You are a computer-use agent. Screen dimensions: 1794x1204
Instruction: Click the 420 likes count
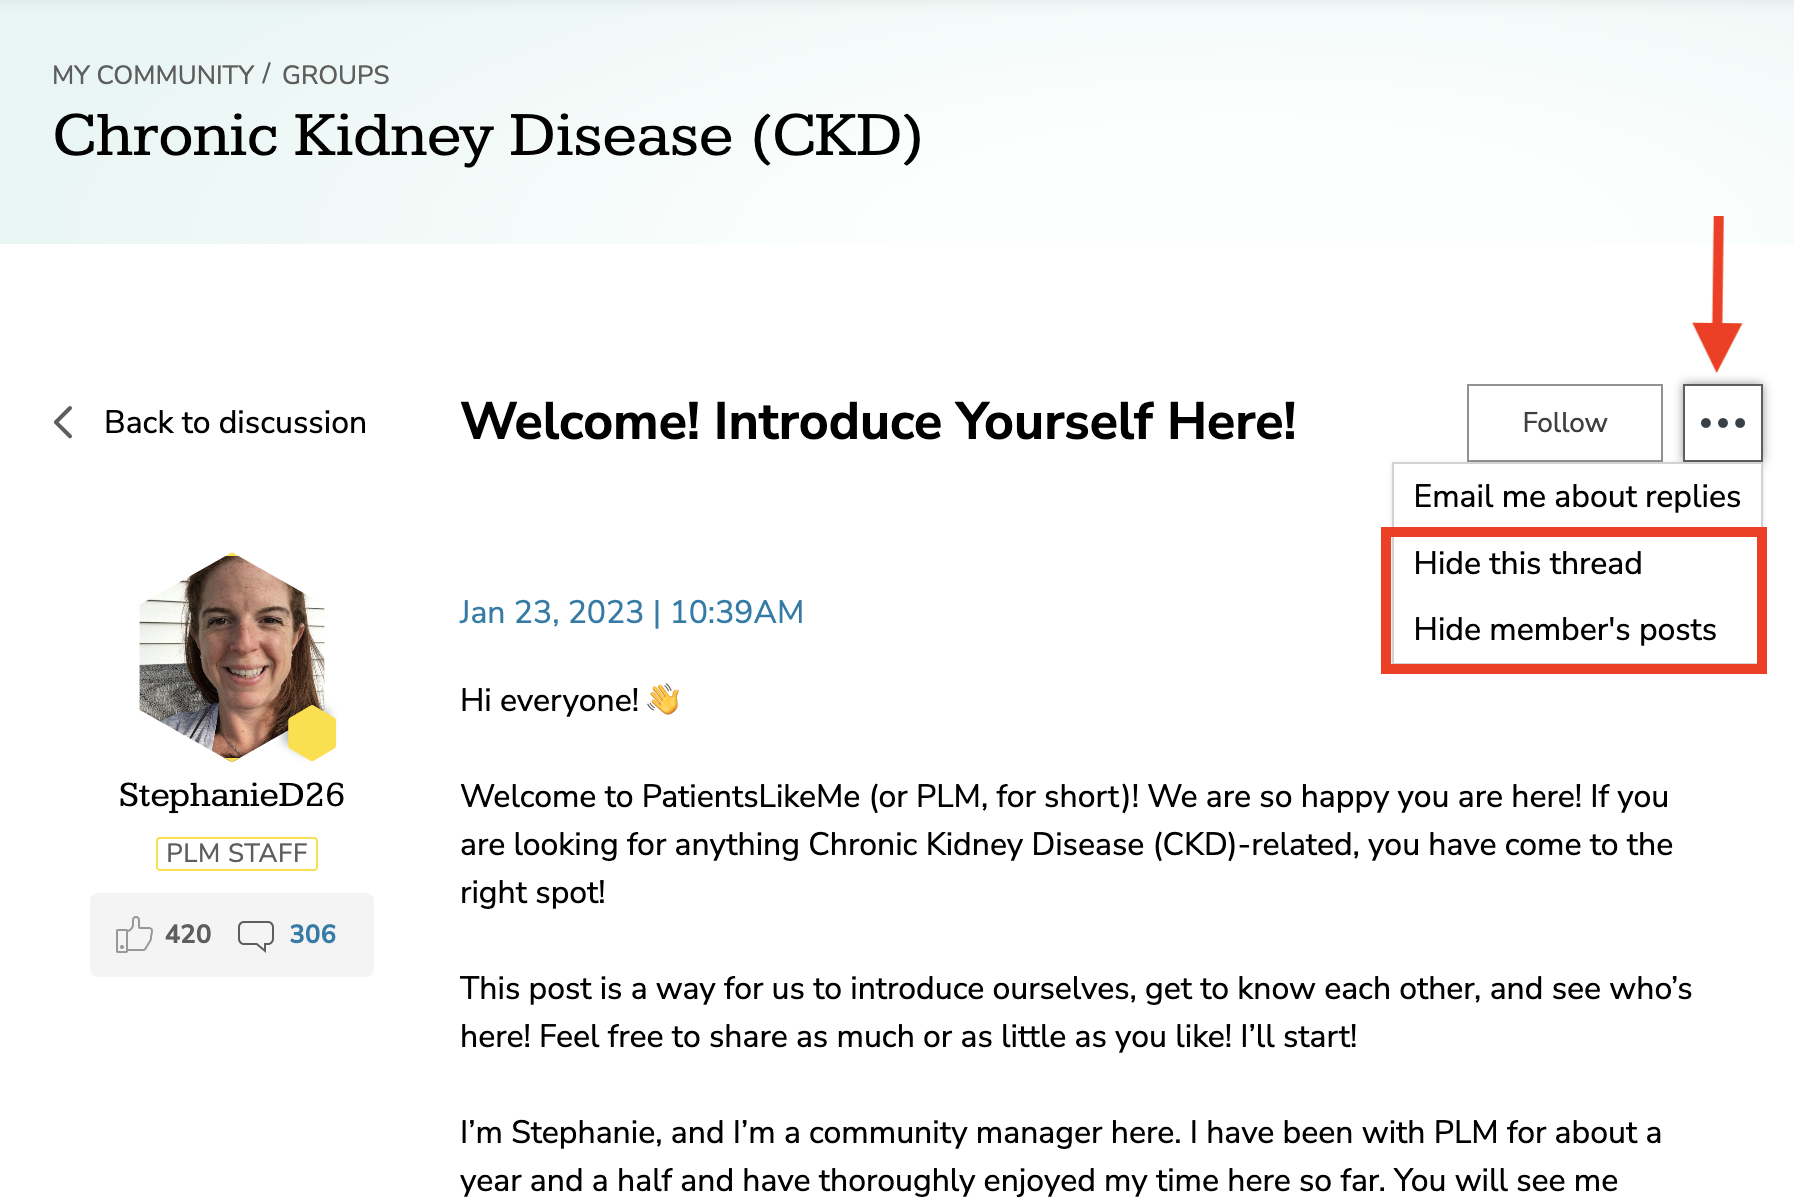(x=188, y=934)
